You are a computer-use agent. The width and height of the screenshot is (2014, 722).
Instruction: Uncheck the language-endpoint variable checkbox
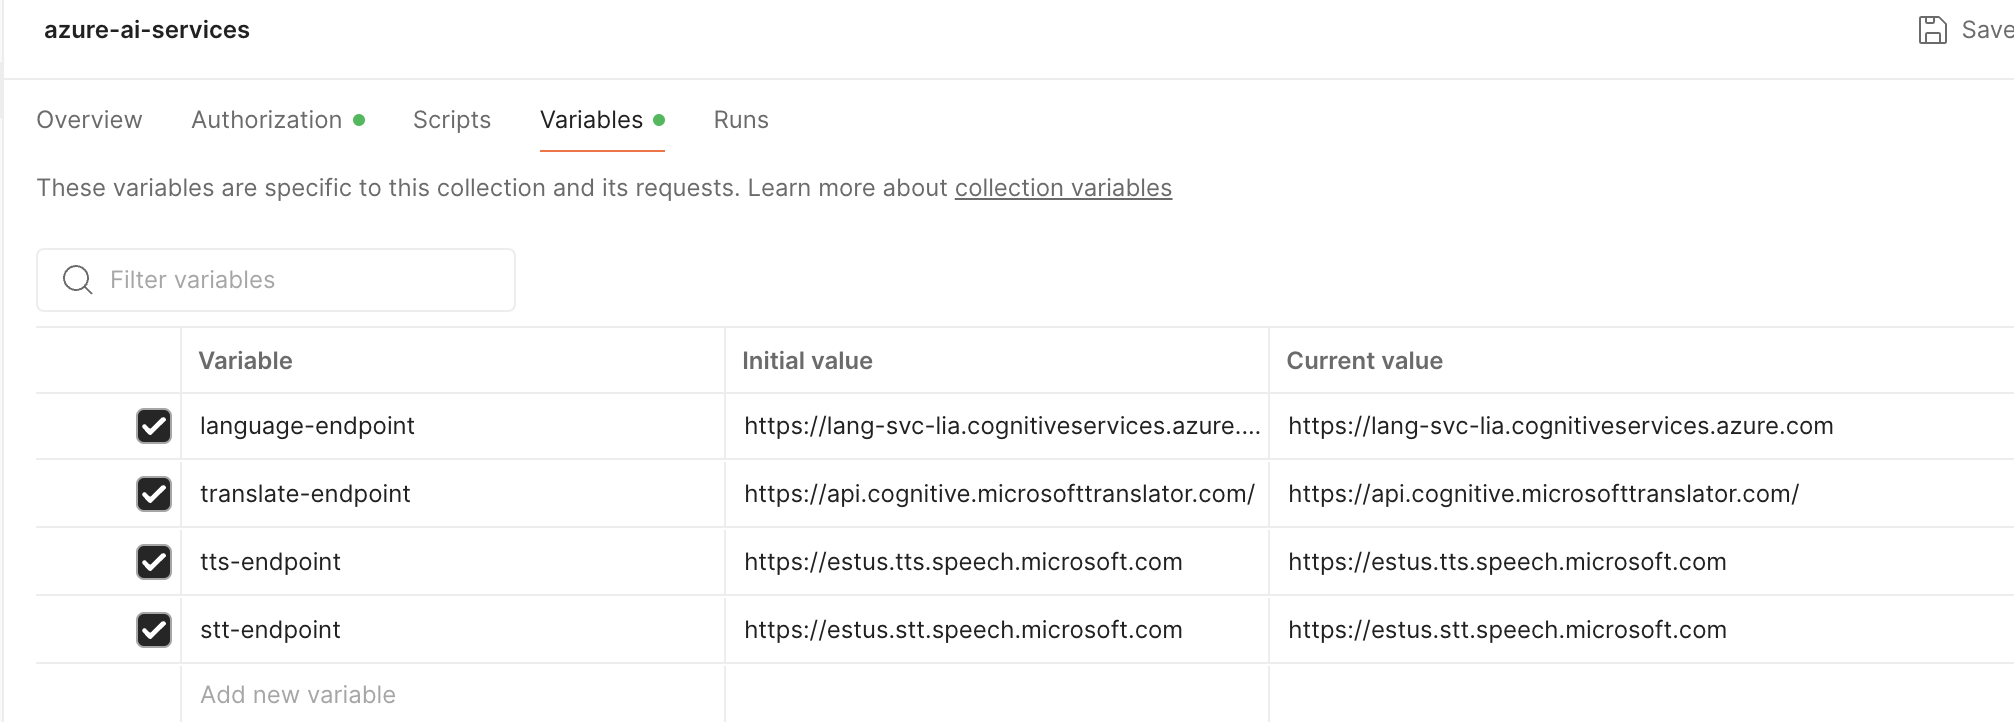click(154, 426)
